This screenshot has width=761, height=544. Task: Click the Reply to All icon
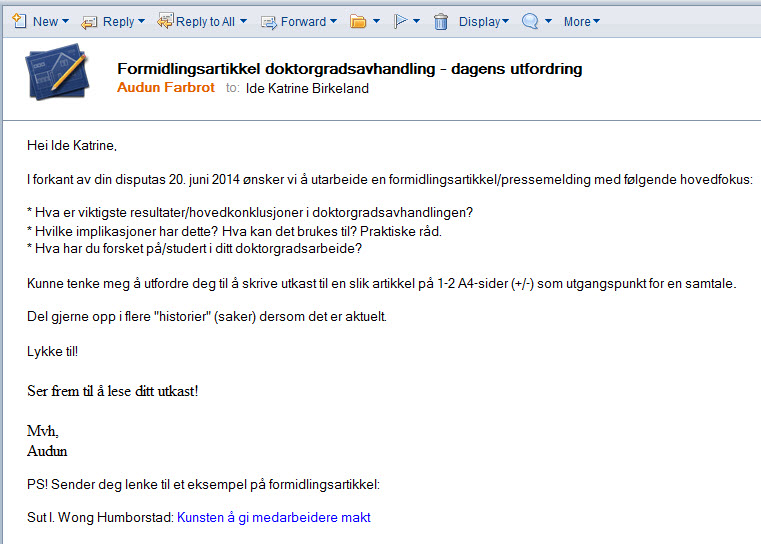click(165, 21)
